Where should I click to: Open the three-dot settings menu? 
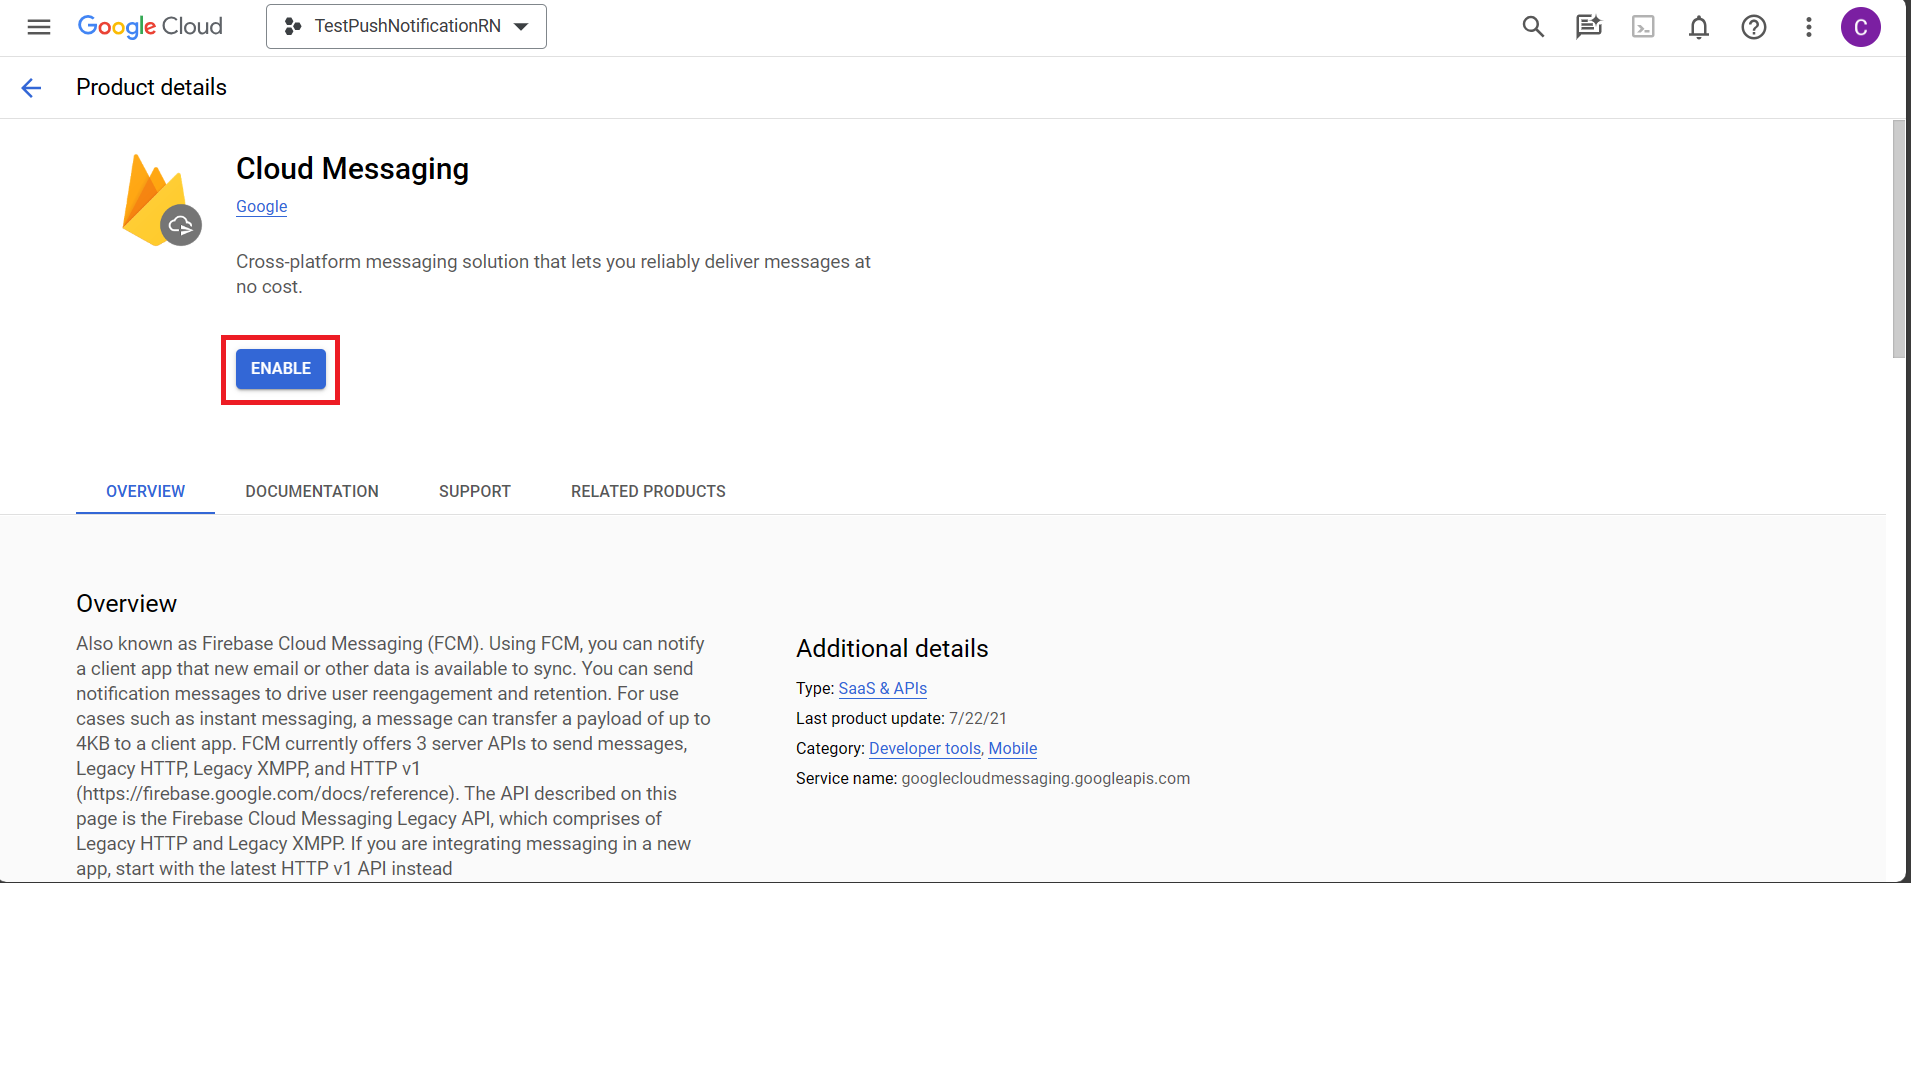click(x=1808, y=27)
